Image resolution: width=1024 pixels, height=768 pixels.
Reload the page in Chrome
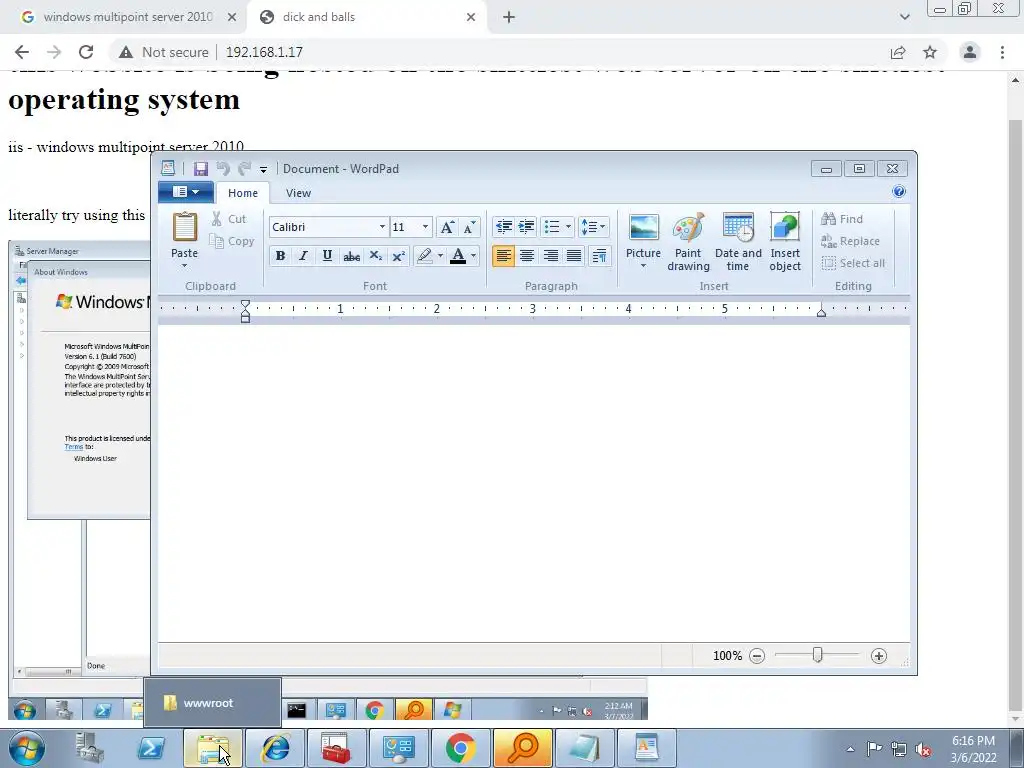[86, 52]
